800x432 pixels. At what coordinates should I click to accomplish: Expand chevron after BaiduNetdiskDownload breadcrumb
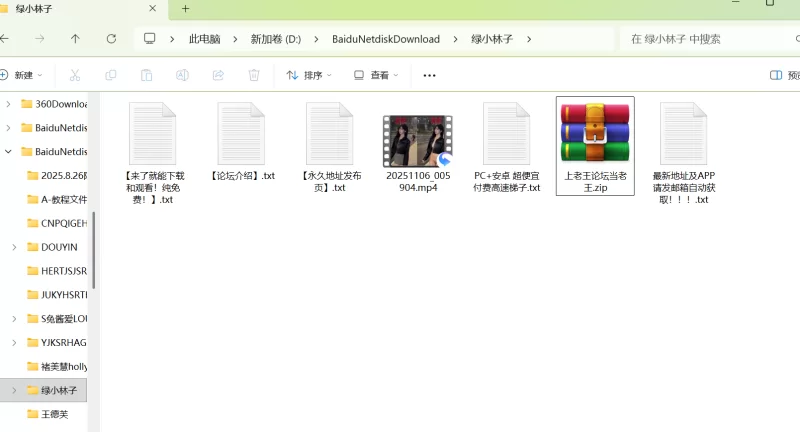[455, 39]
